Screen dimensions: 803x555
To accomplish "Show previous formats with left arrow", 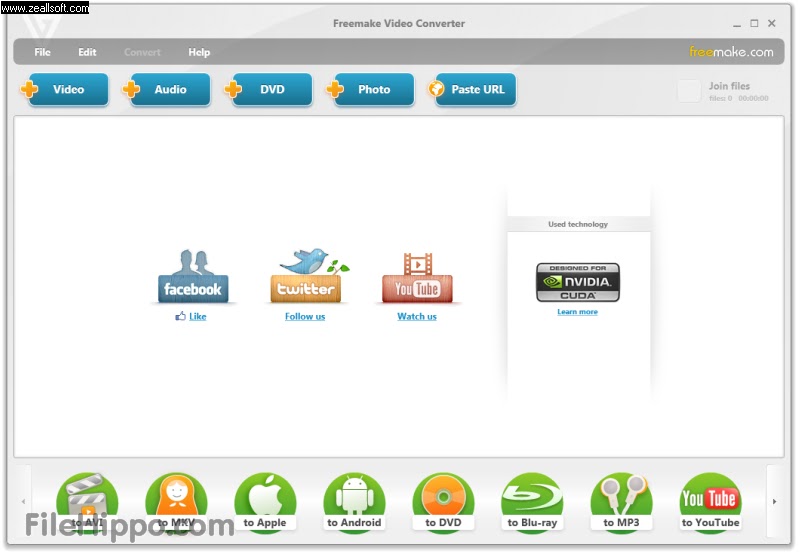I will 23,502.
